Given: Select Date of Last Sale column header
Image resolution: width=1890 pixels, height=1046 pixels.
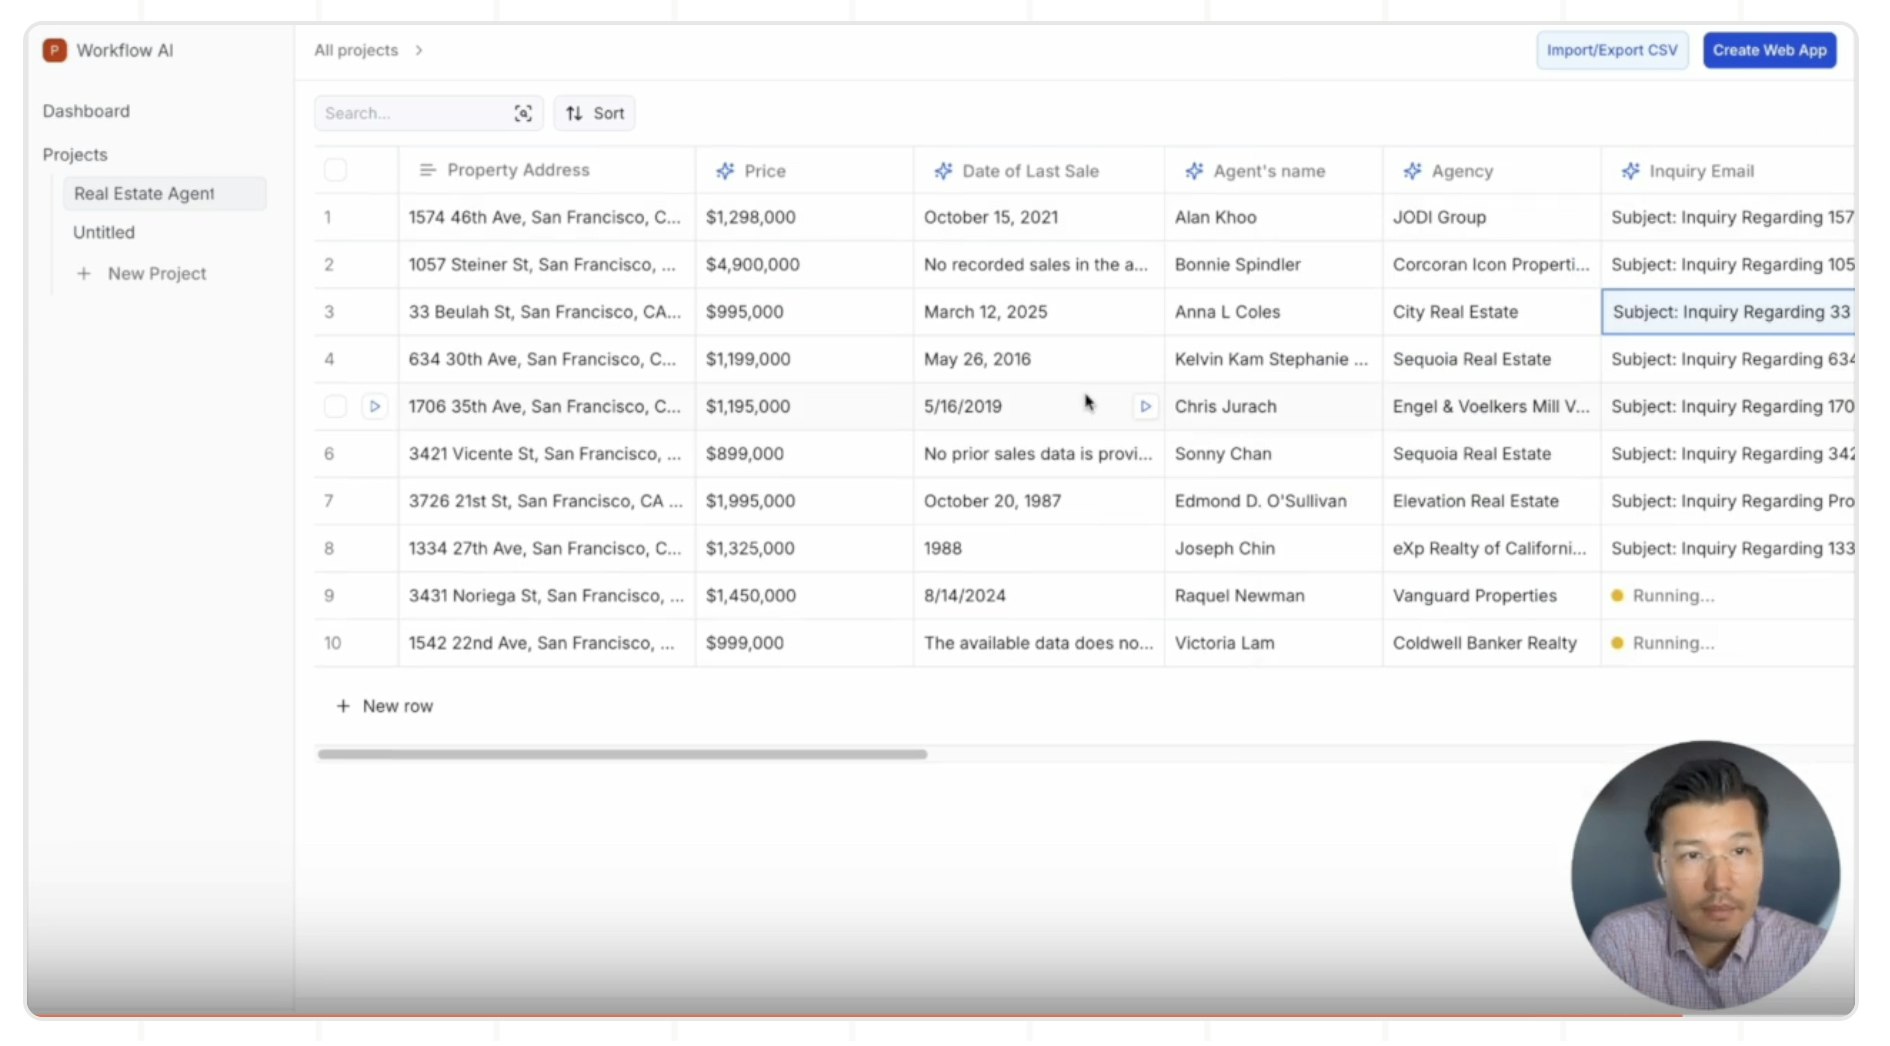Looking at the screenshot, I should point(1039,170).
